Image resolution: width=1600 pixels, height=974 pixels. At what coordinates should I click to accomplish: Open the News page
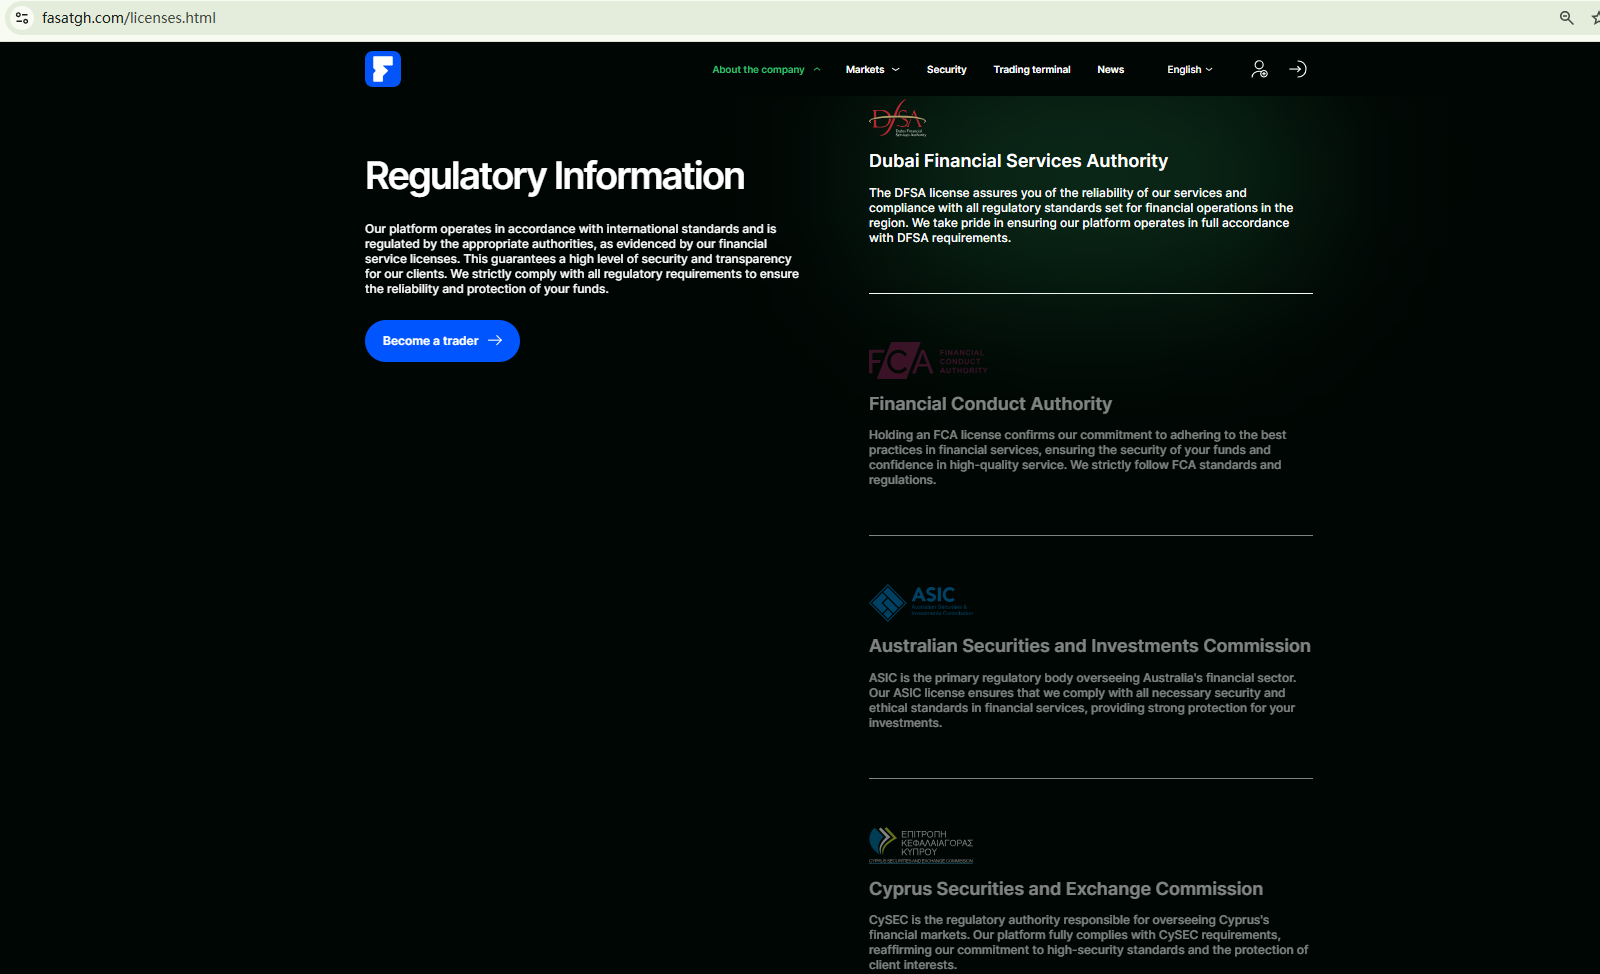click(x=1110, y=70)
